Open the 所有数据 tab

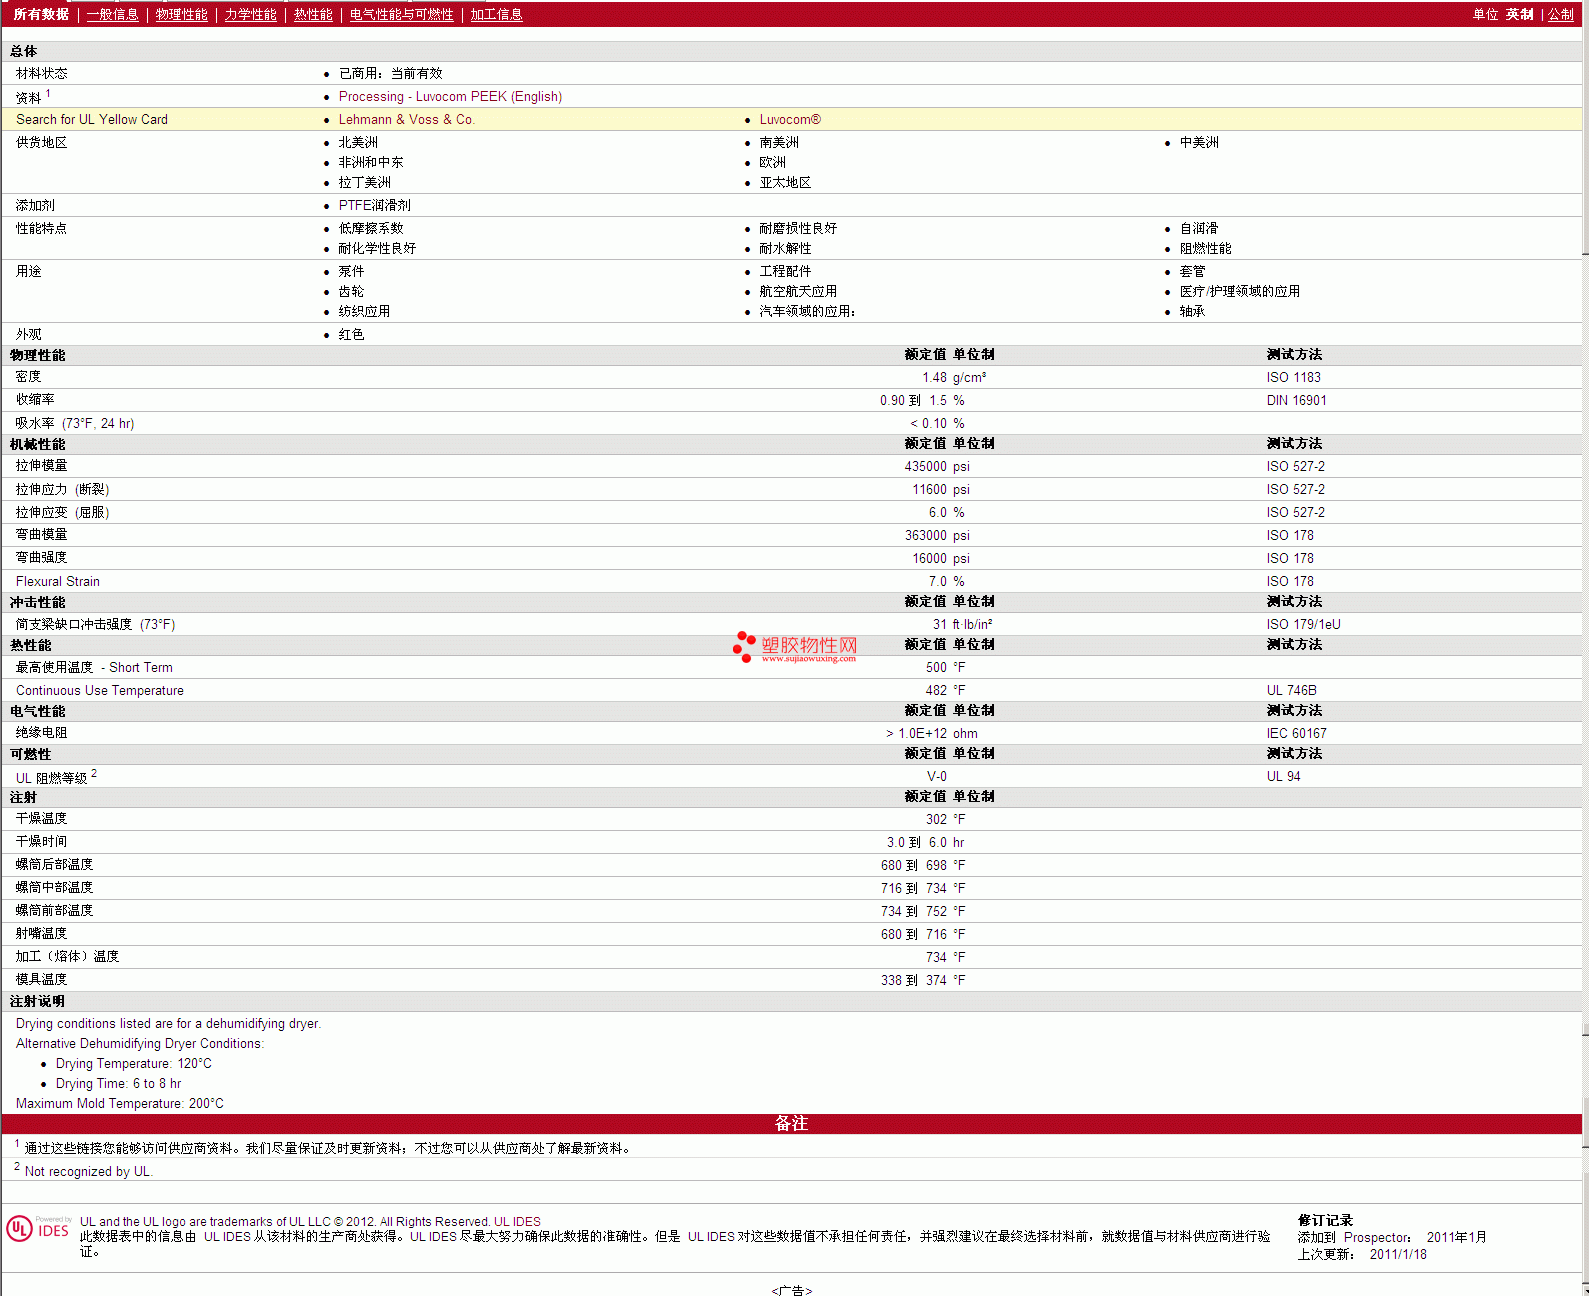coord(41,14)
